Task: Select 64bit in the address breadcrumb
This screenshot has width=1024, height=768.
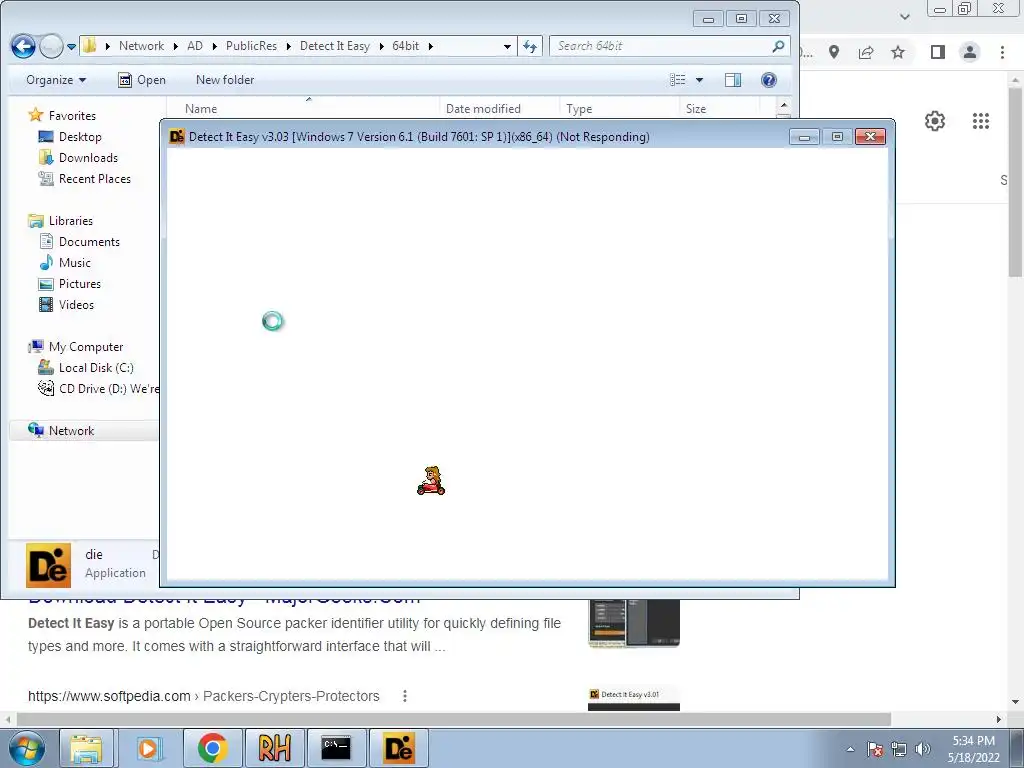Action: pos(406,46)
